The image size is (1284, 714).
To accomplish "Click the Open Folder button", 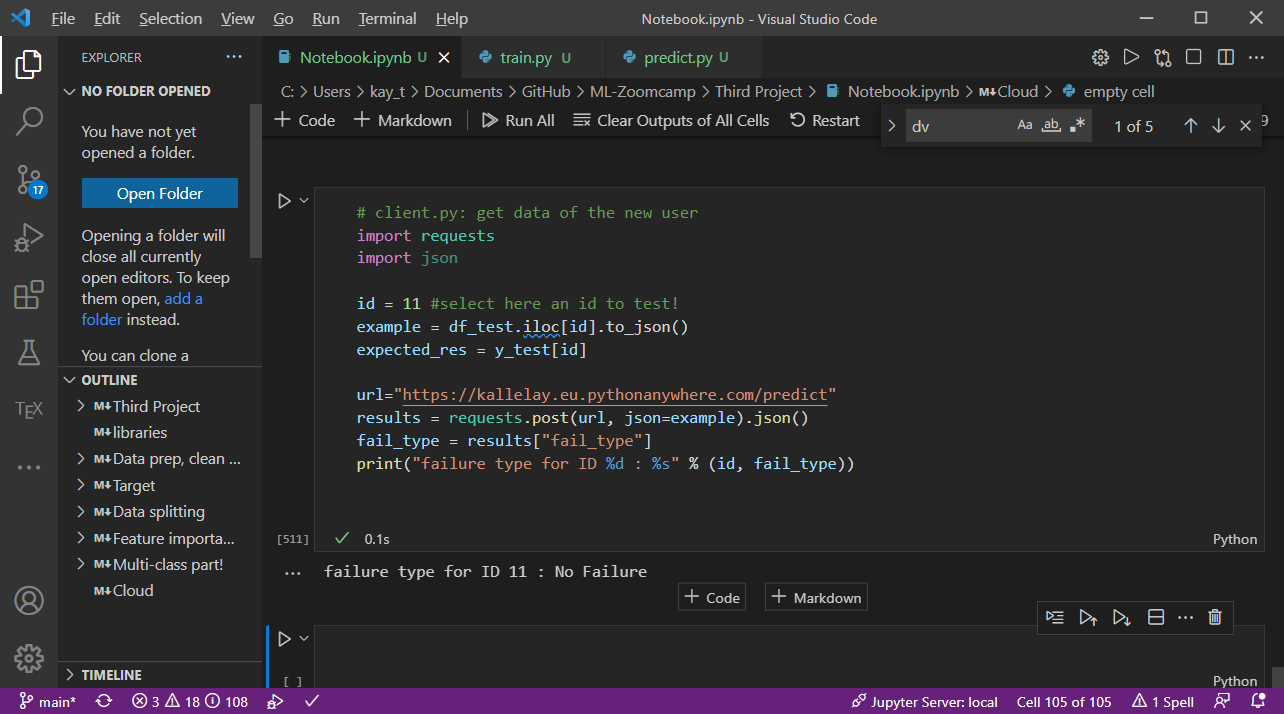I will (160, 193).
